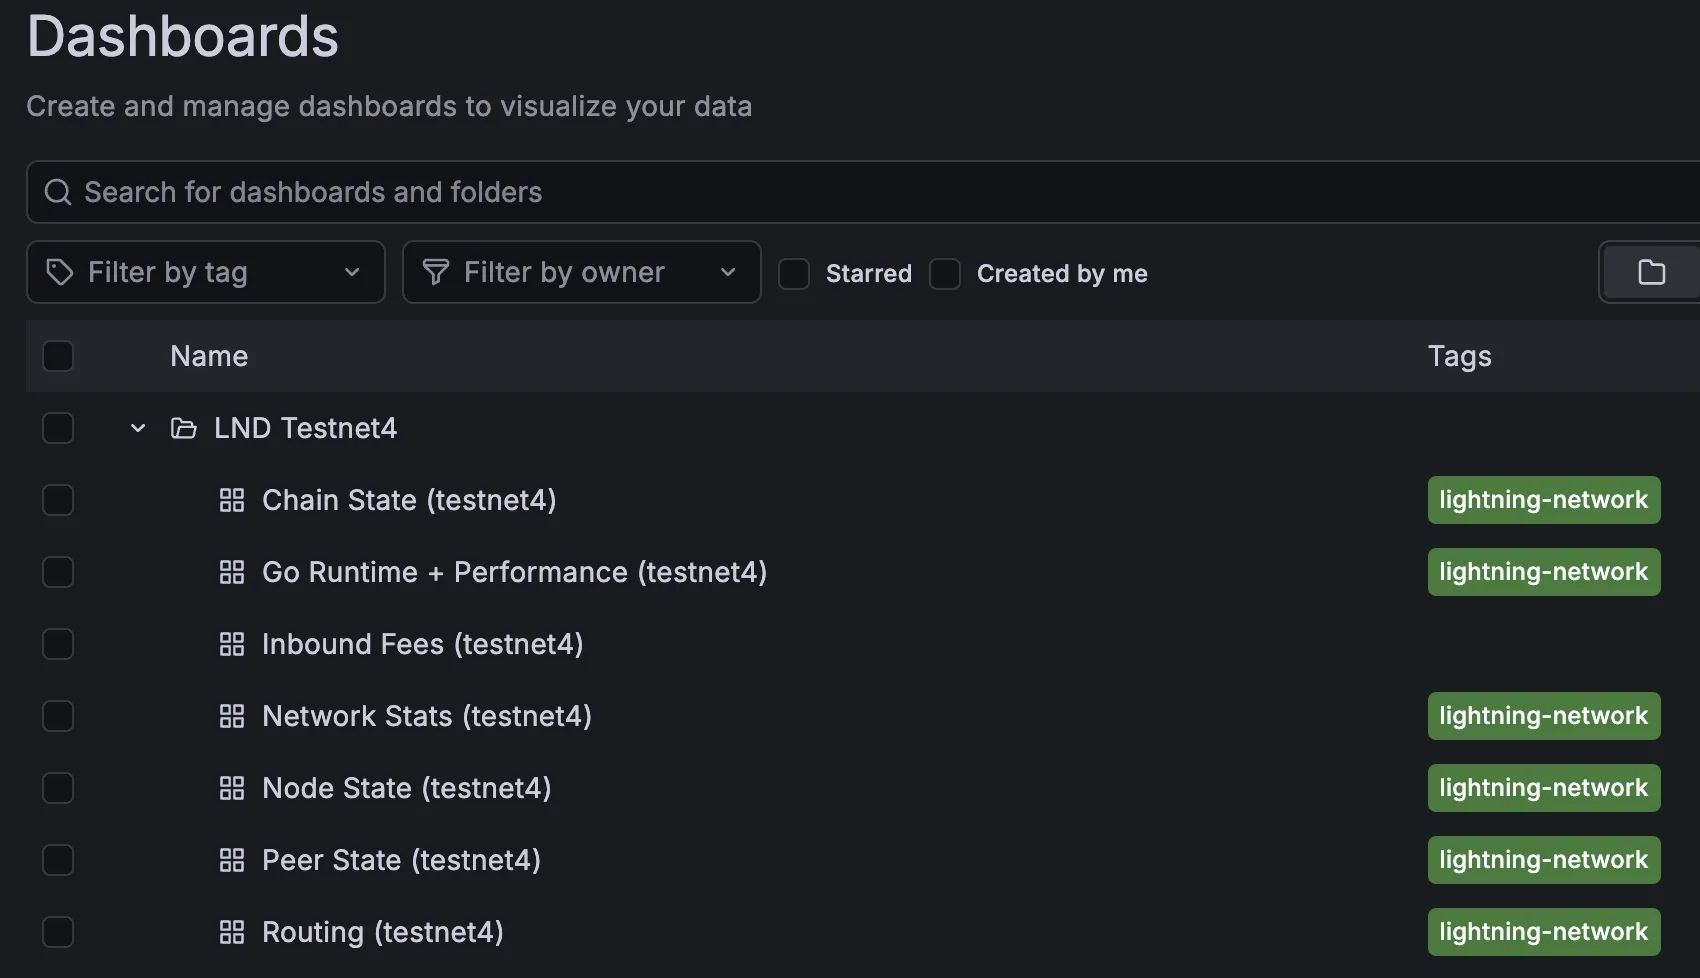Tick the checkbox for Inbound Fees (testnet4)

point(58,644)
